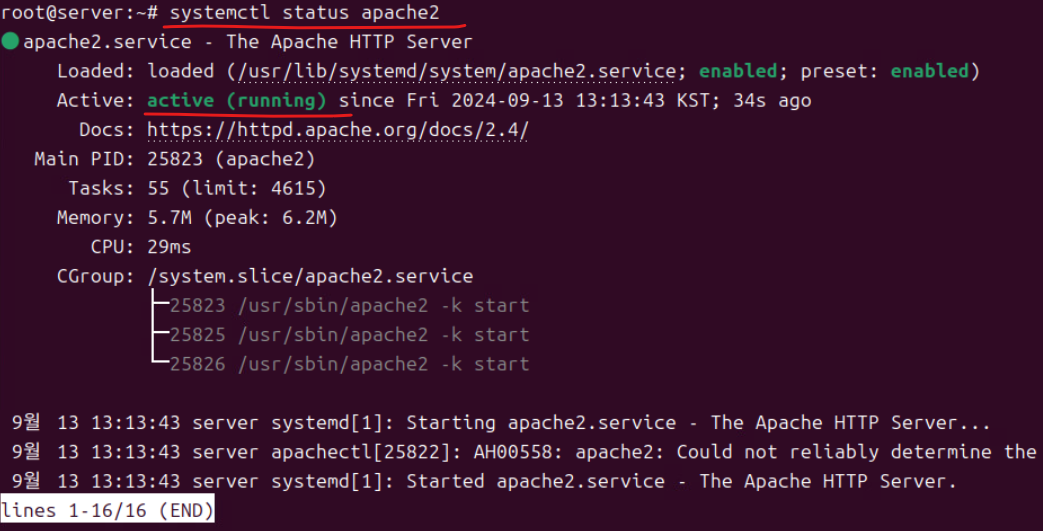Click the first green 'enabled' word after the path

point(738,71)
